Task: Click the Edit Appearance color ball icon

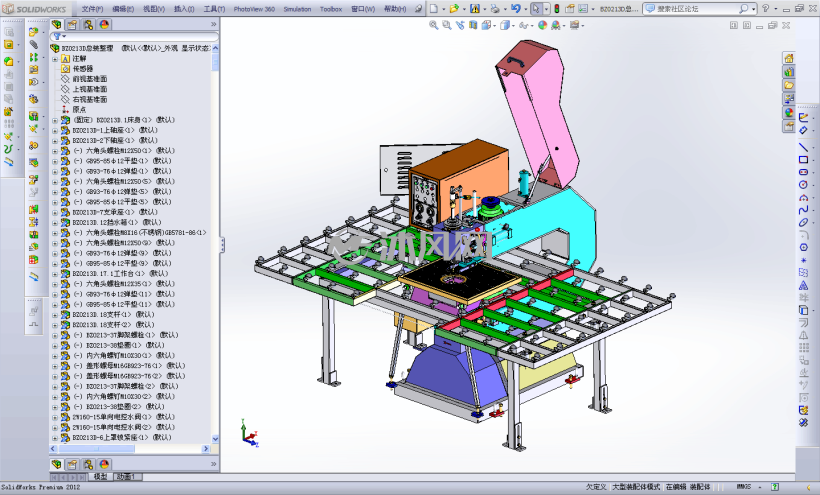Action: click(542, 25)
